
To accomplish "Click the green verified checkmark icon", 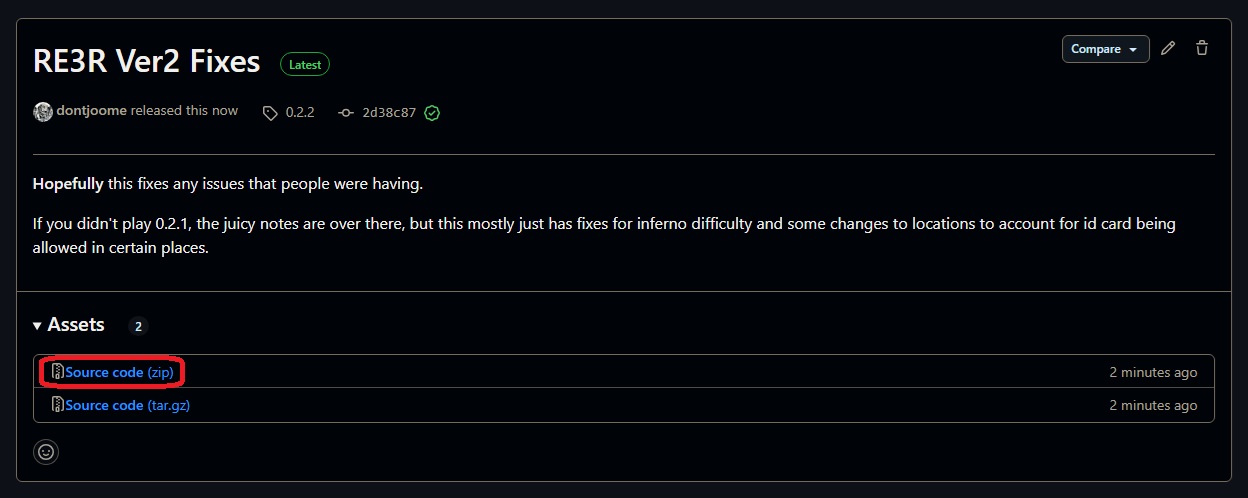I will [432, 113].
